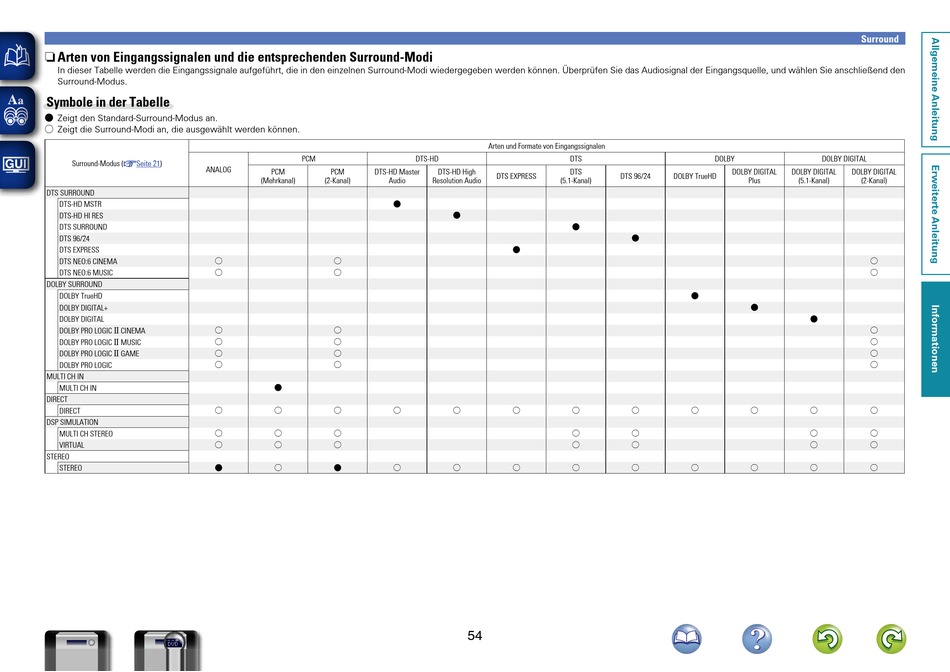The height and width of the screenshot is (672, 950).
Task: Select the DOLBY DIGITAL+ row label
Action: 84,308
